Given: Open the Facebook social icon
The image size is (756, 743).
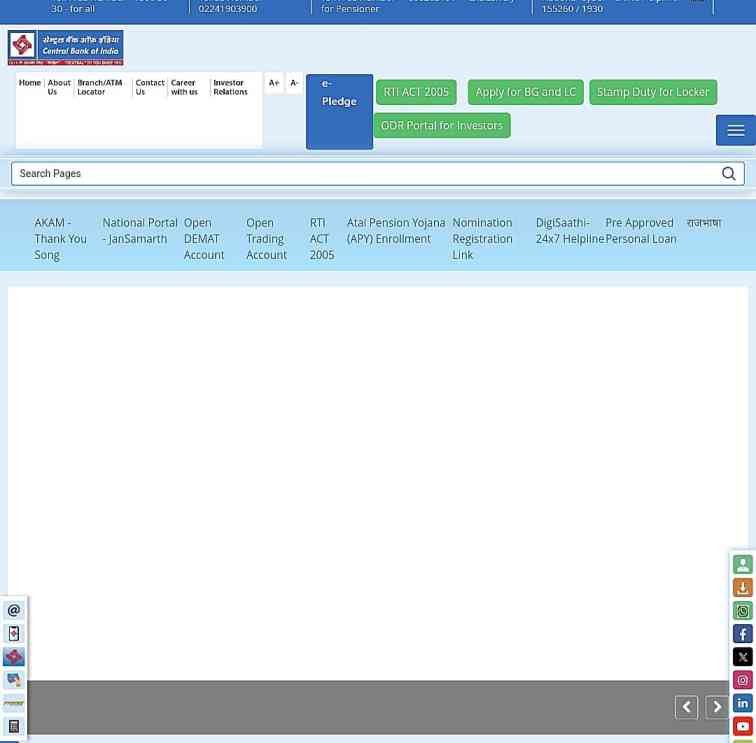Looking at the screenshot, I should [742, 634].
